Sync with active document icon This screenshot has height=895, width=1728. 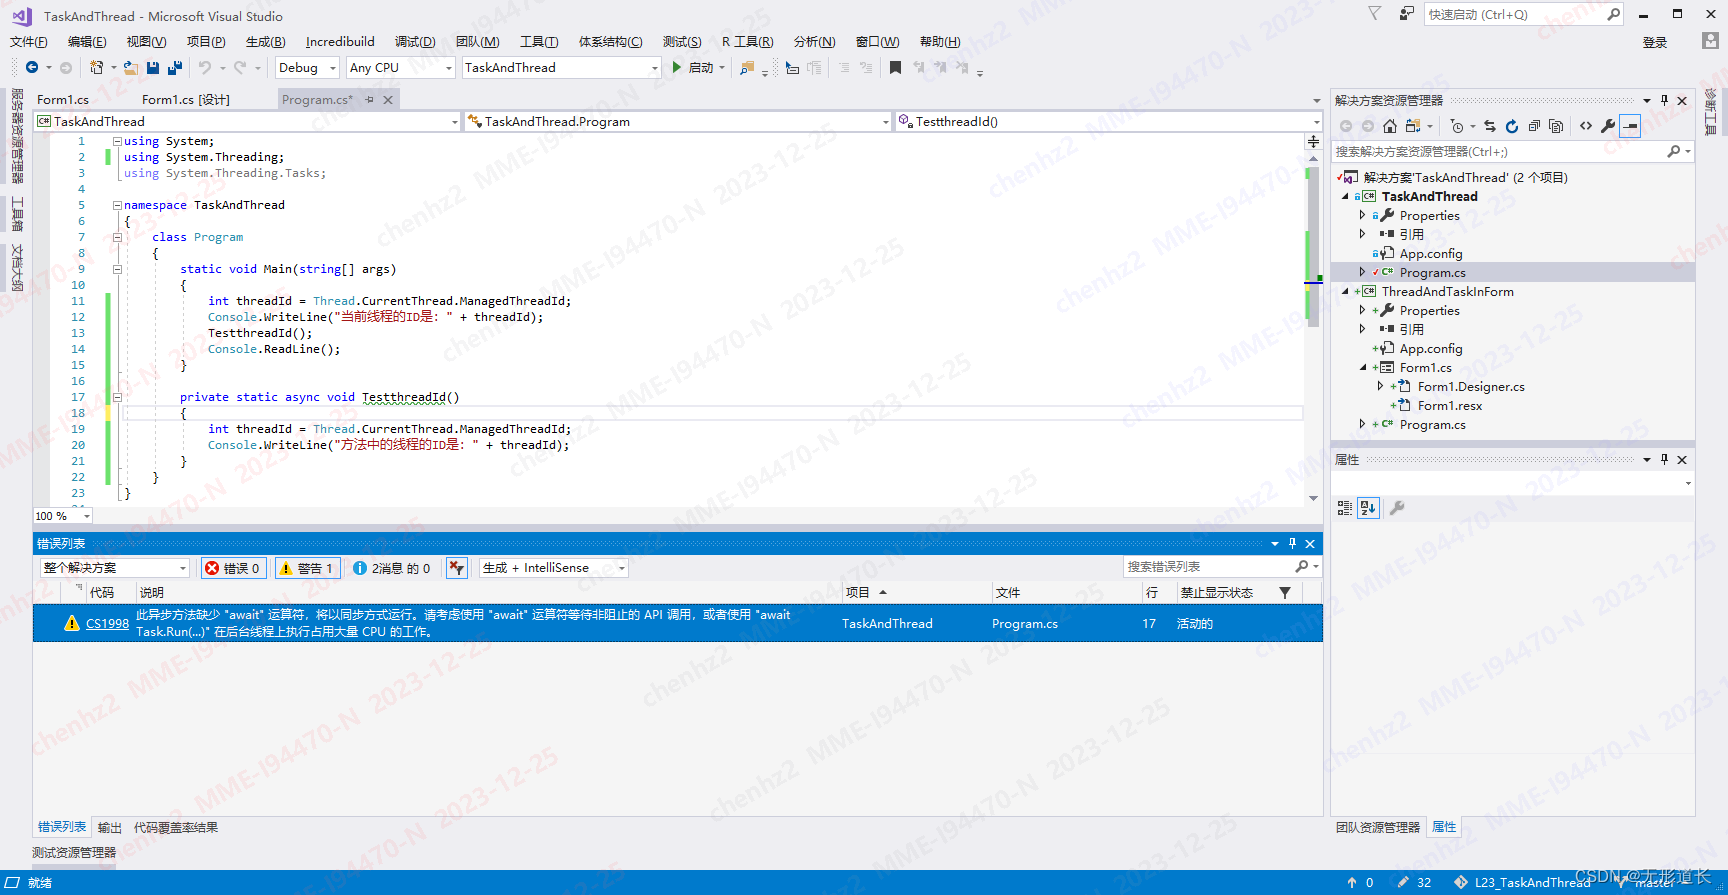[1490, 126]
